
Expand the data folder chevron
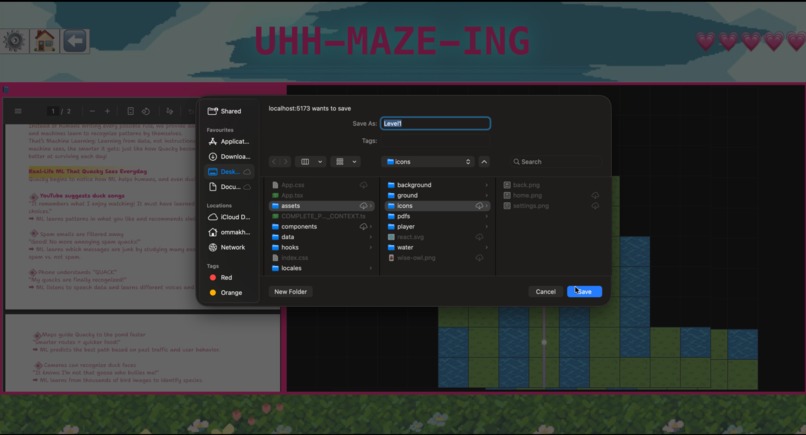pos(370,237)
